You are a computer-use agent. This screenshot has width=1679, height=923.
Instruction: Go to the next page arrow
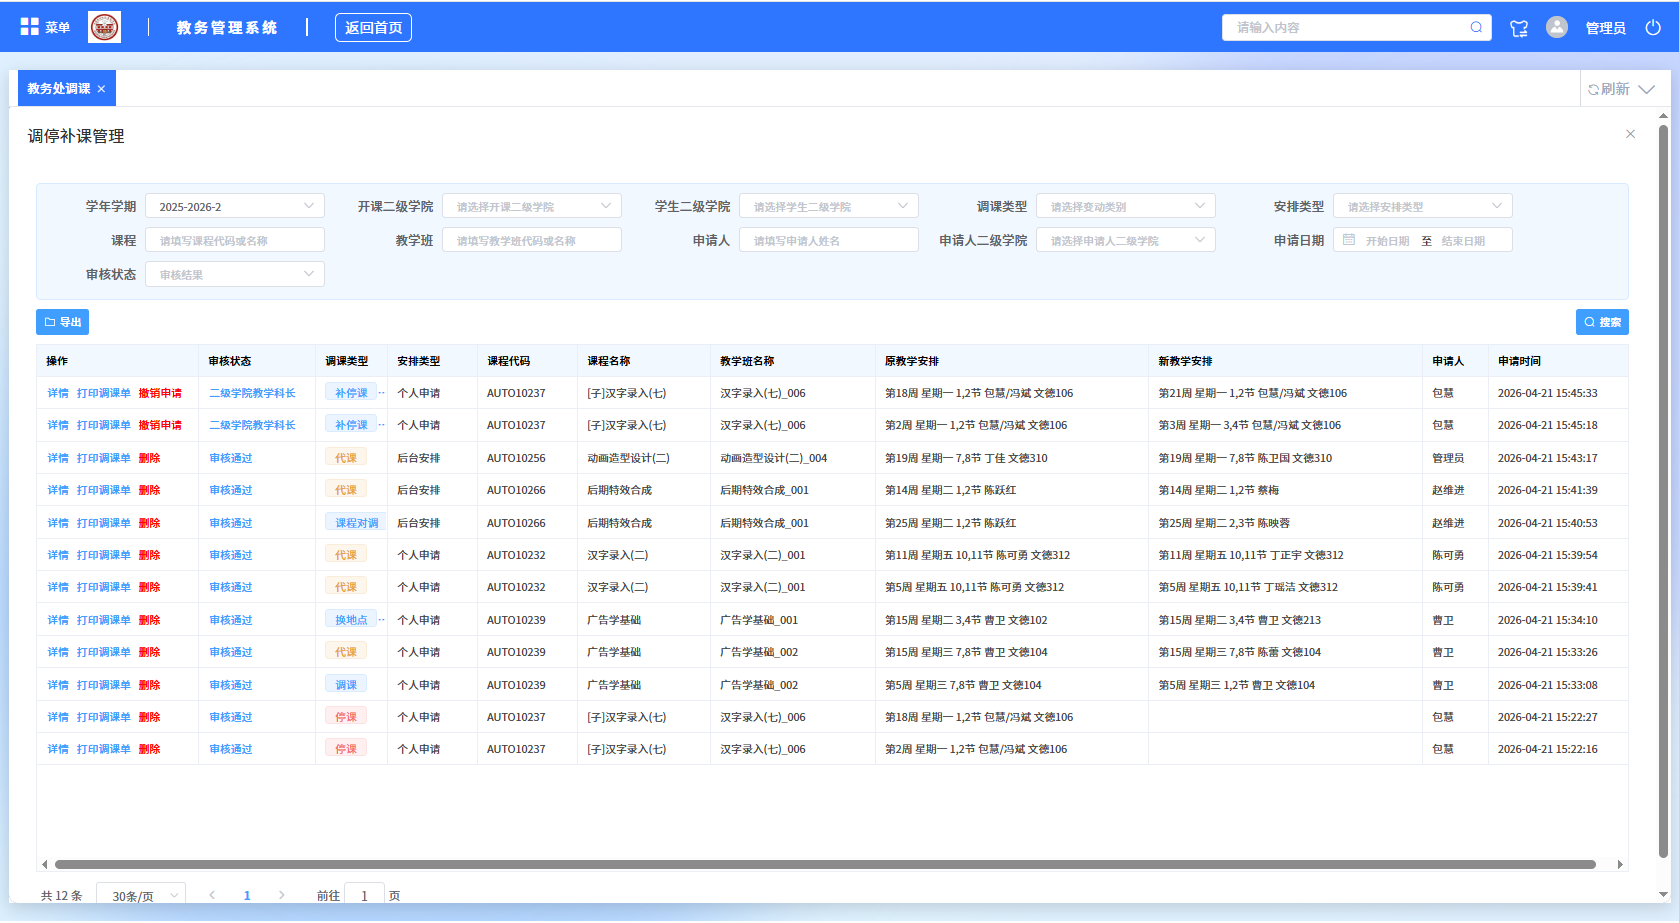282,895
